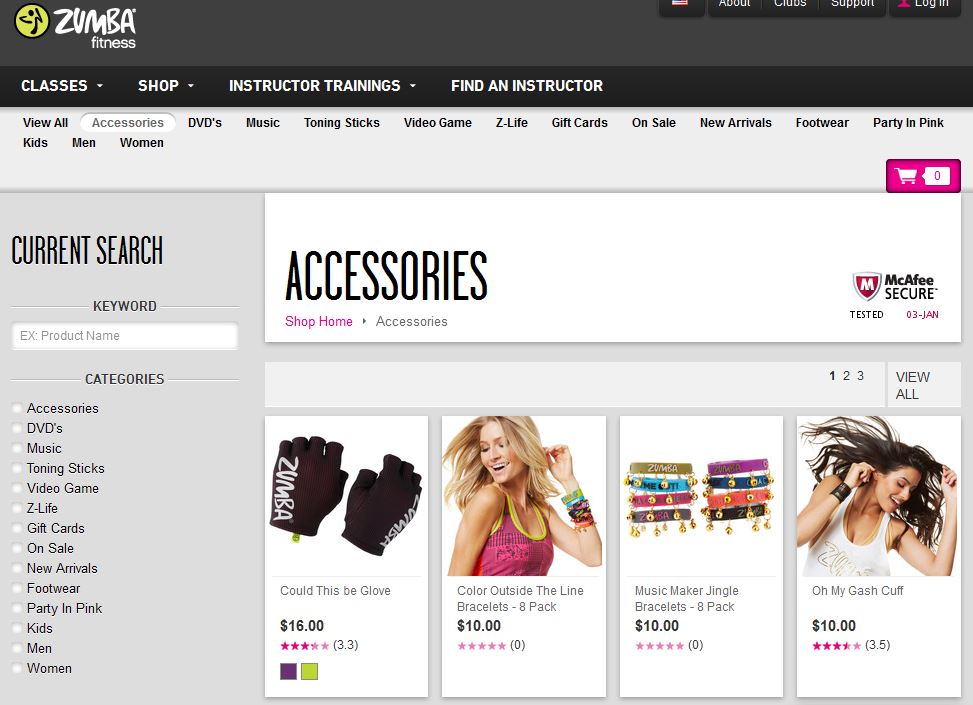Screen dimensions: 973x705
Task: Open the On Sale shop tab
Action: click(x=653, y=123)
